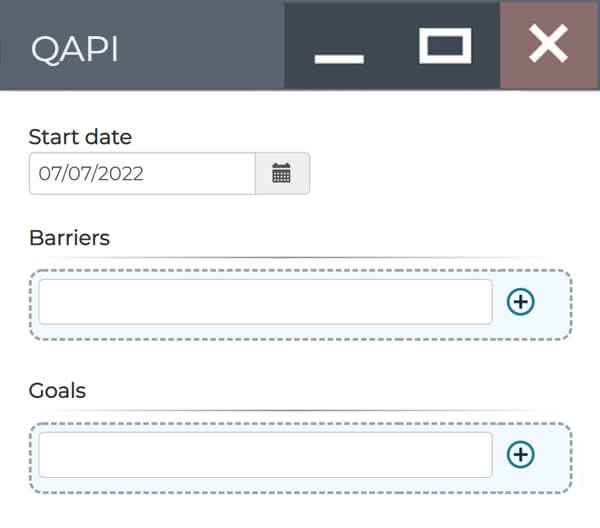Minimize the QAPI window
The height and width of the screenshot is (528, 600).
point(339,47)
